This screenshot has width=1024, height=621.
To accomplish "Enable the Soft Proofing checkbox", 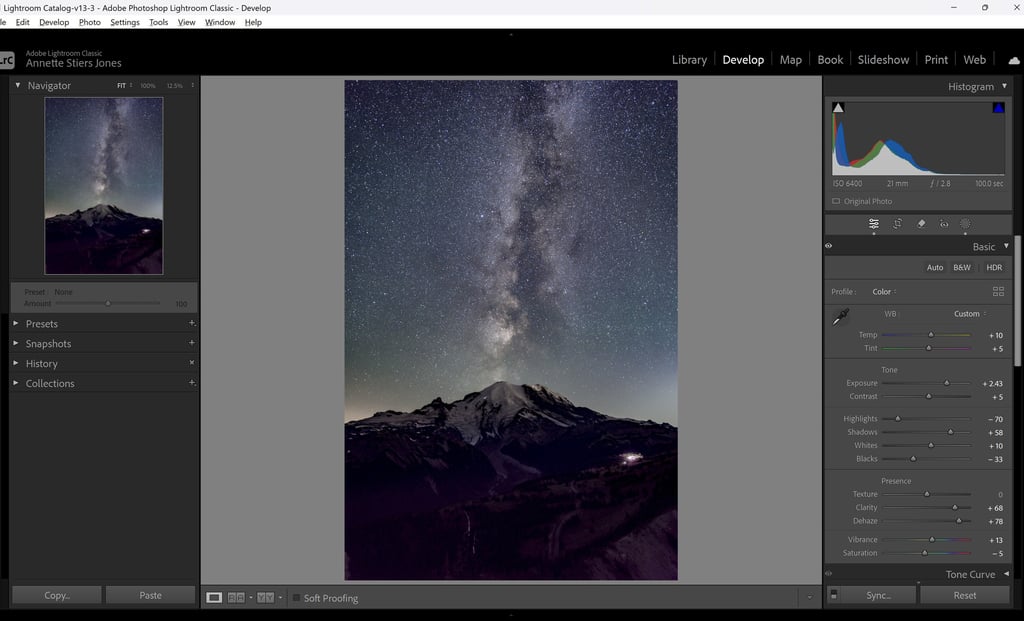I will [x=296, y=597].
